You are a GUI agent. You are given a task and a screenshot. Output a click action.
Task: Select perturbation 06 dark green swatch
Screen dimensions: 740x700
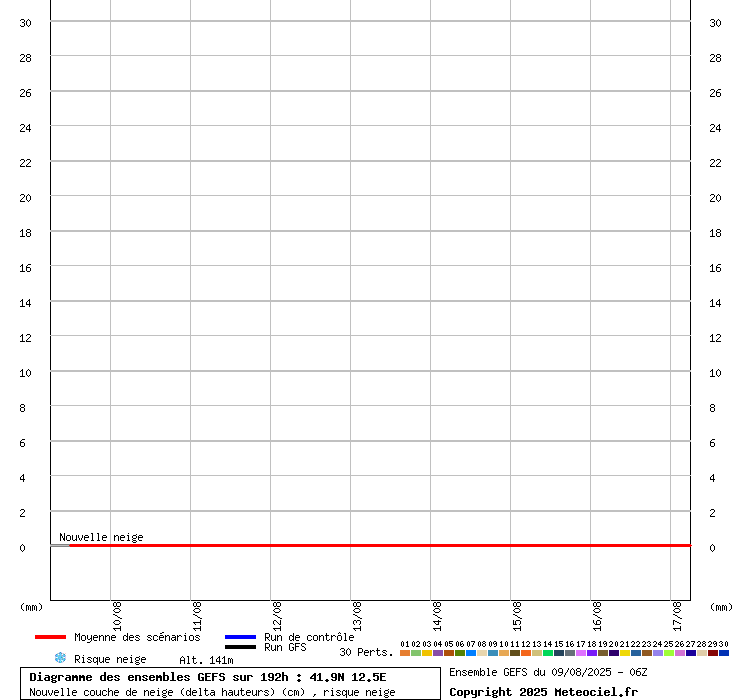[460, 653]
